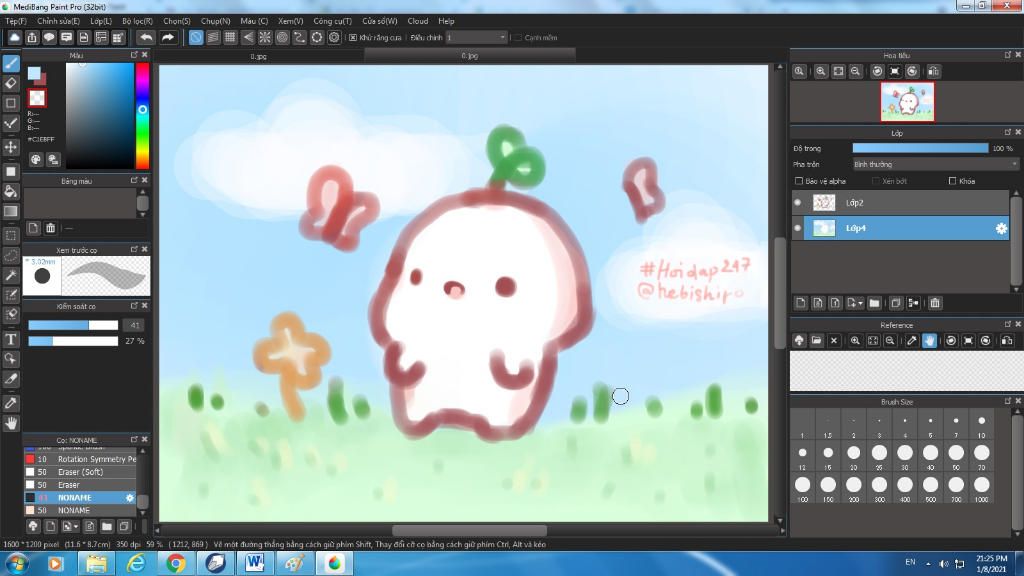This screenshot has width=1024, height=576.
Task: Turn snap off with the blue snap icon
Action: click(x=196, y=37)
